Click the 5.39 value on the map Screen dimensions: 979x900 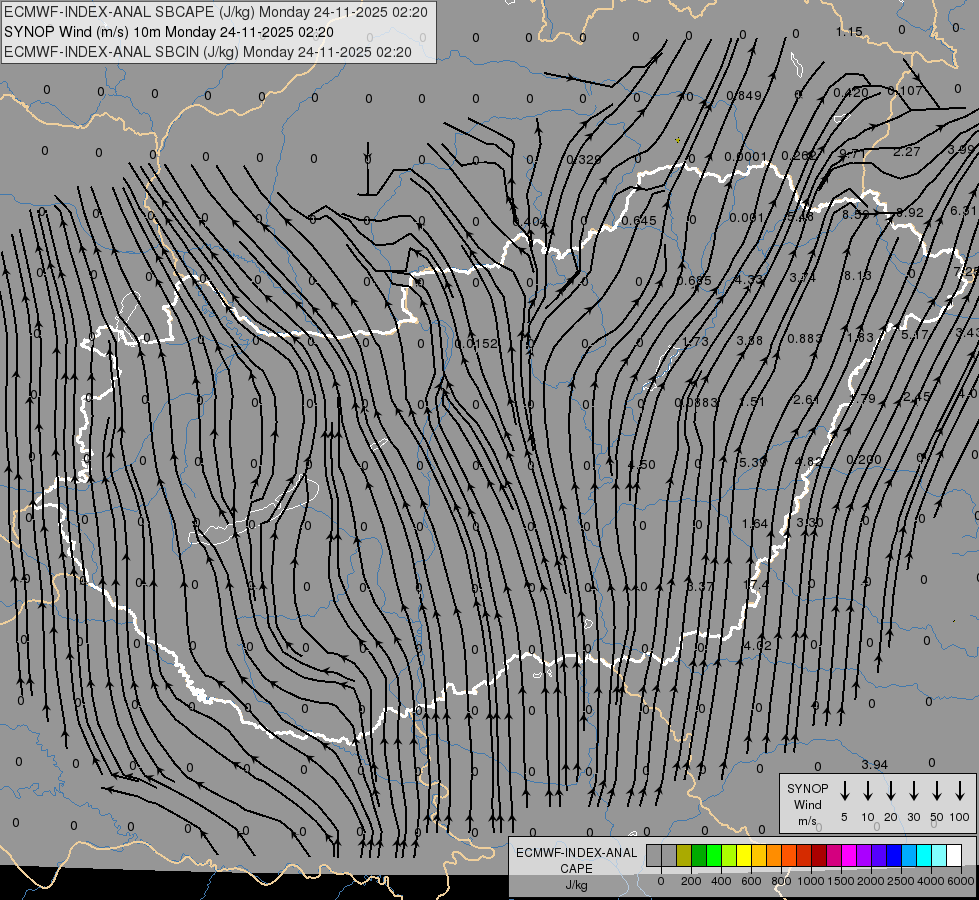[752, 462]
